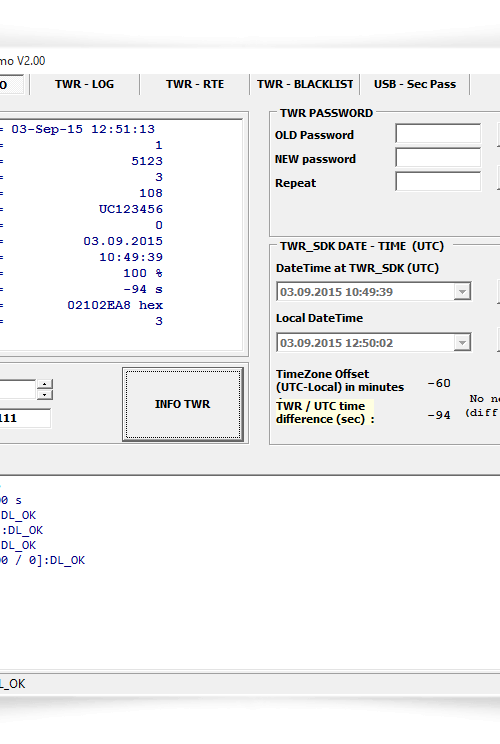Click the 10:49:39 time line in info list

click(x=130, y=257)
